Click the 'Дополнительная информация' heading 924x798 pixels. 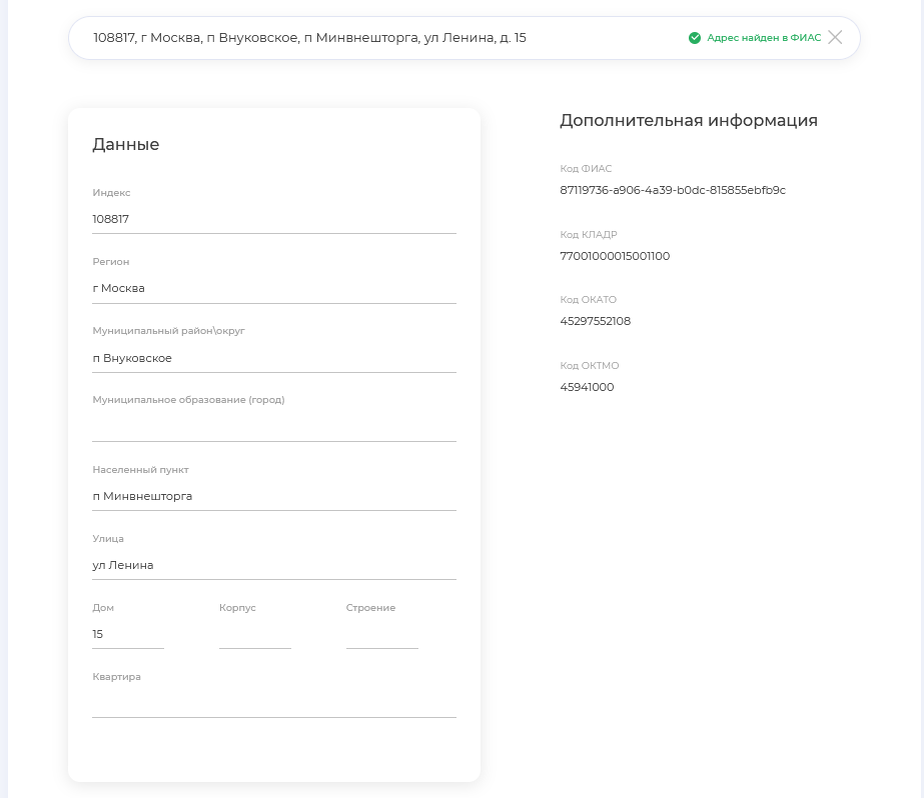coord(688,121)
